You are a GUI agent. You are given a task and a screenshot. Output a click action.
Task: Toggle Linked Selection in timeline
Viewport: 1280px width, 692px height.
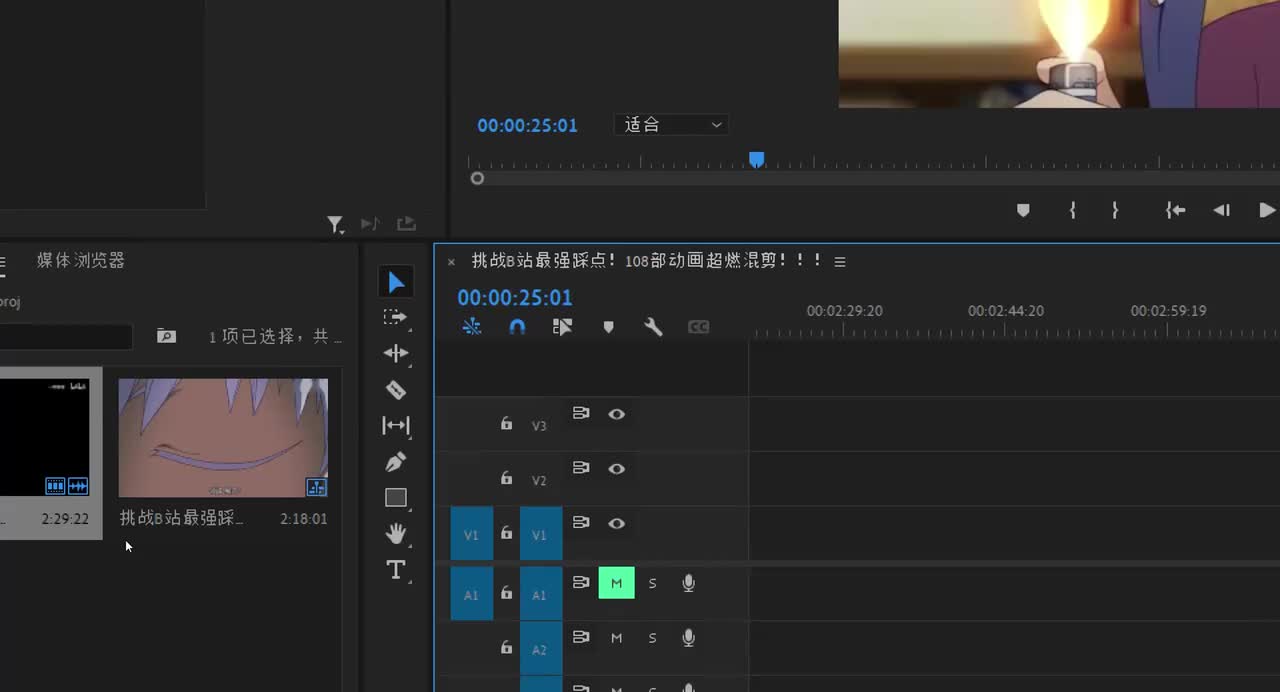pyautogui.click(x=563, y=327)
